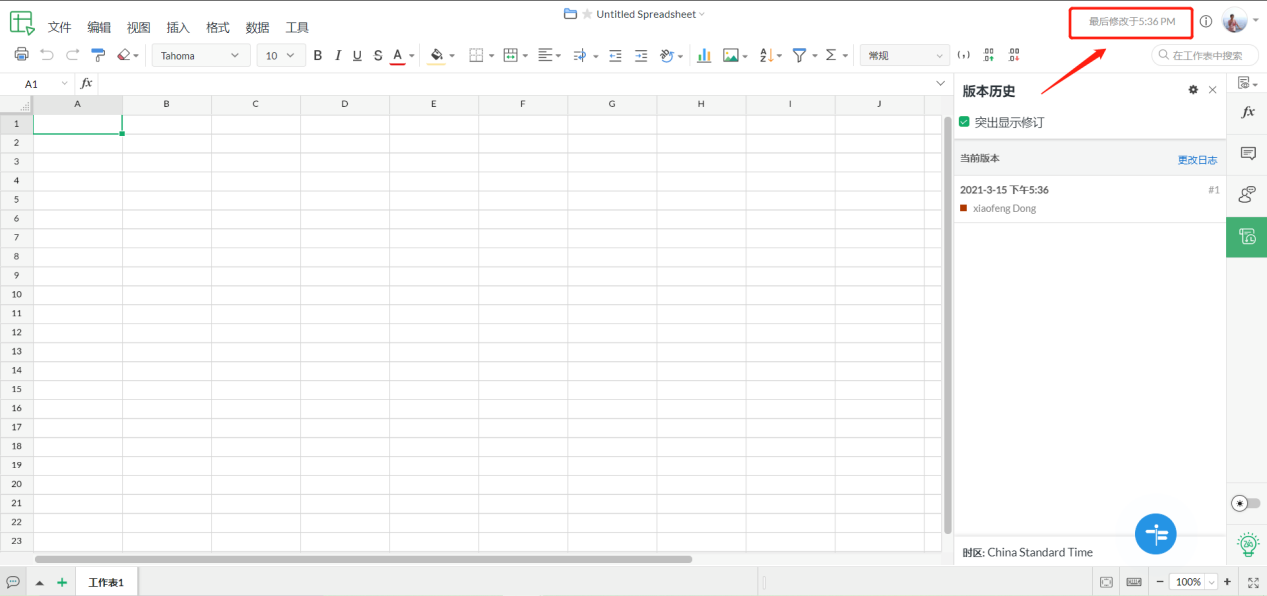This screenshot has height=596, width=1267.
Task: Open the Tahoma font dropdown
Action: point(201,55)
